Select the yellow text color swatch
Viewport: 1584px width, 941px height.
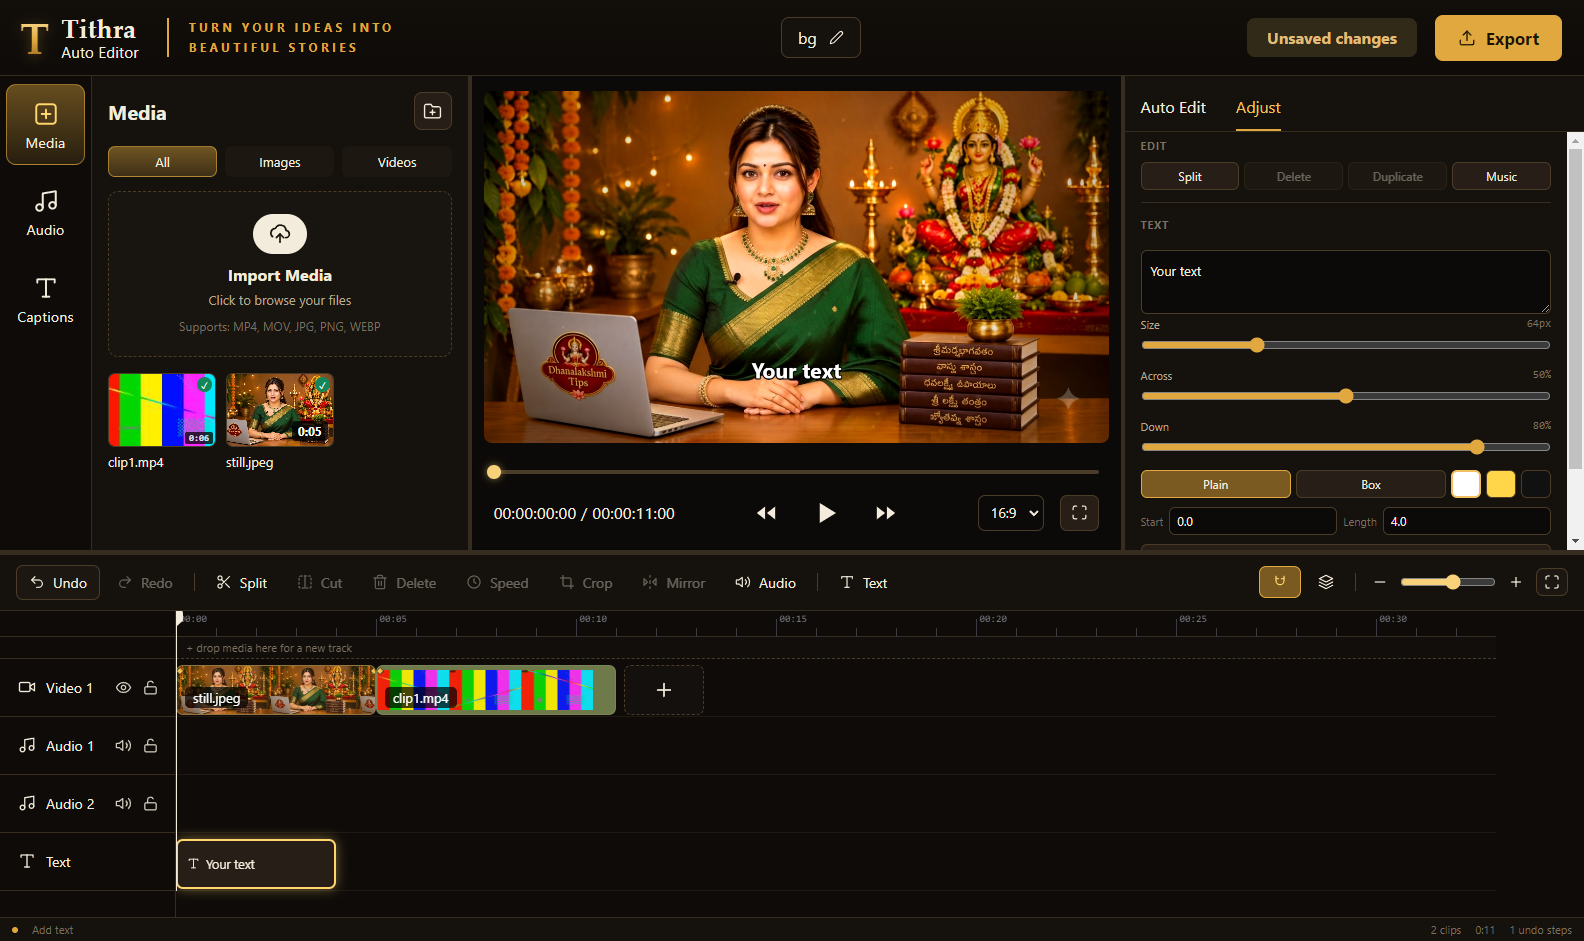point(1500,484)
